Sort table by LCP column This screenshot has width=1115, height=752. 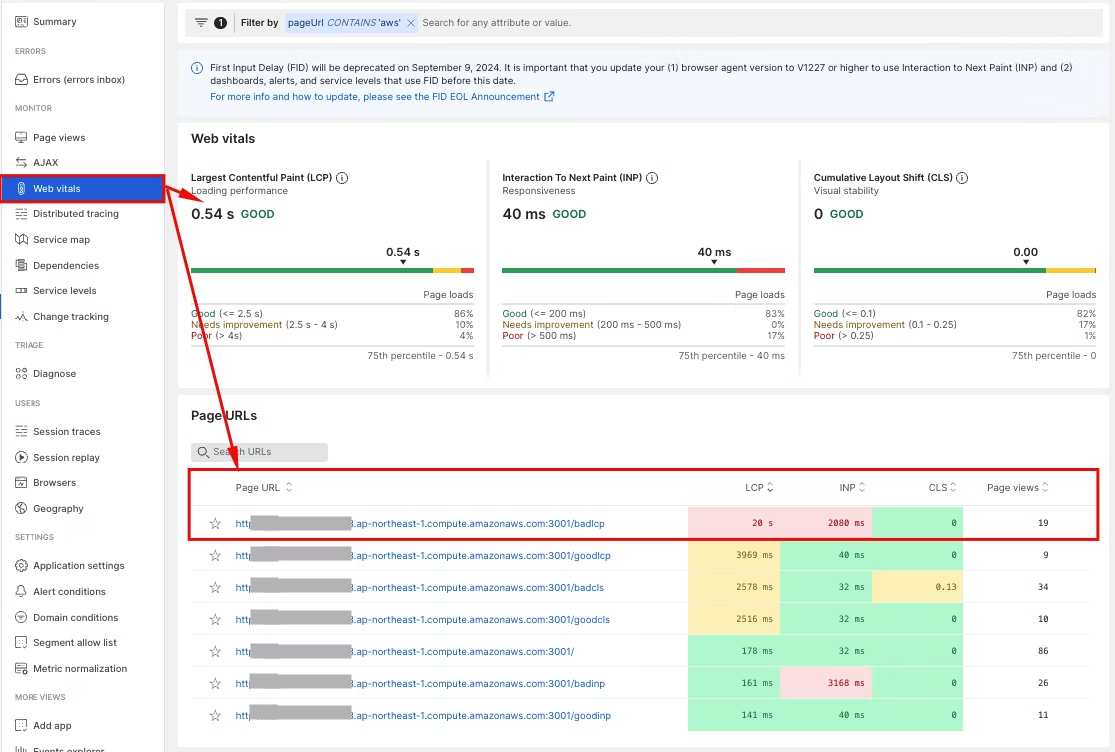point(759,488)
